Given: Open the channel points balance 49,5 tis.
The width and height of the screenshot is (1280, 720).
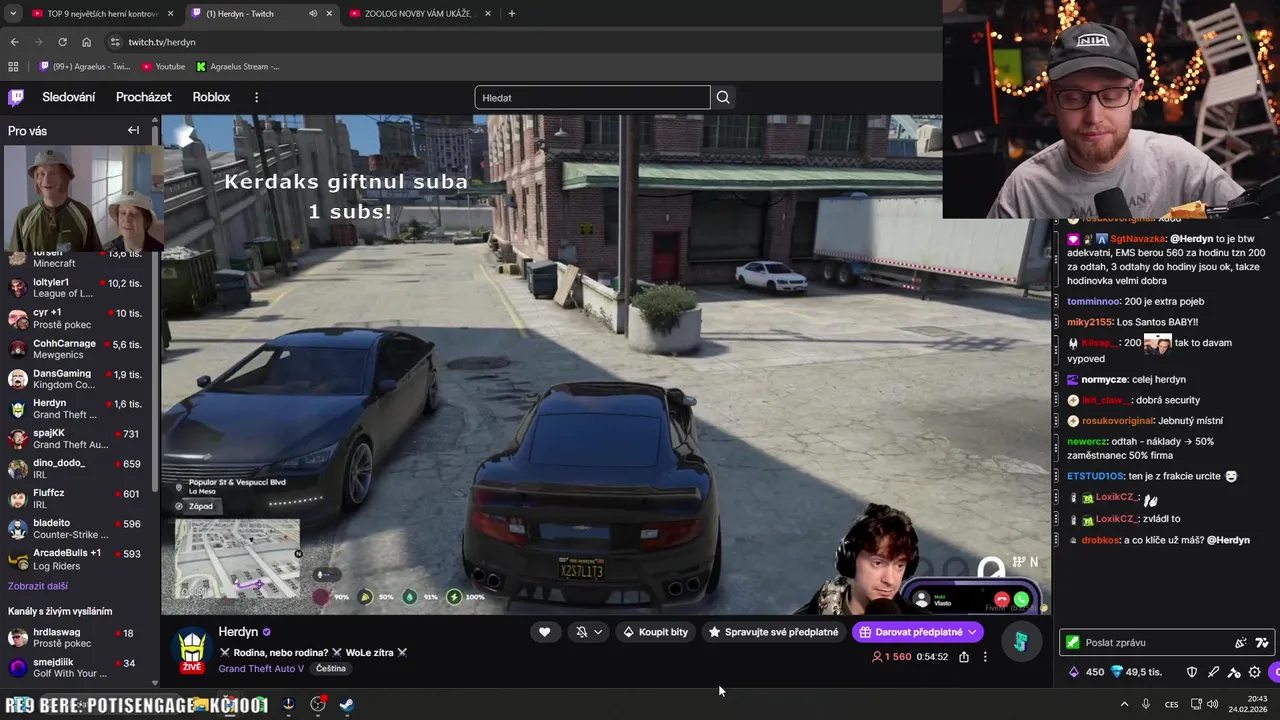Looking at the screenshot, I should 1136,672.
